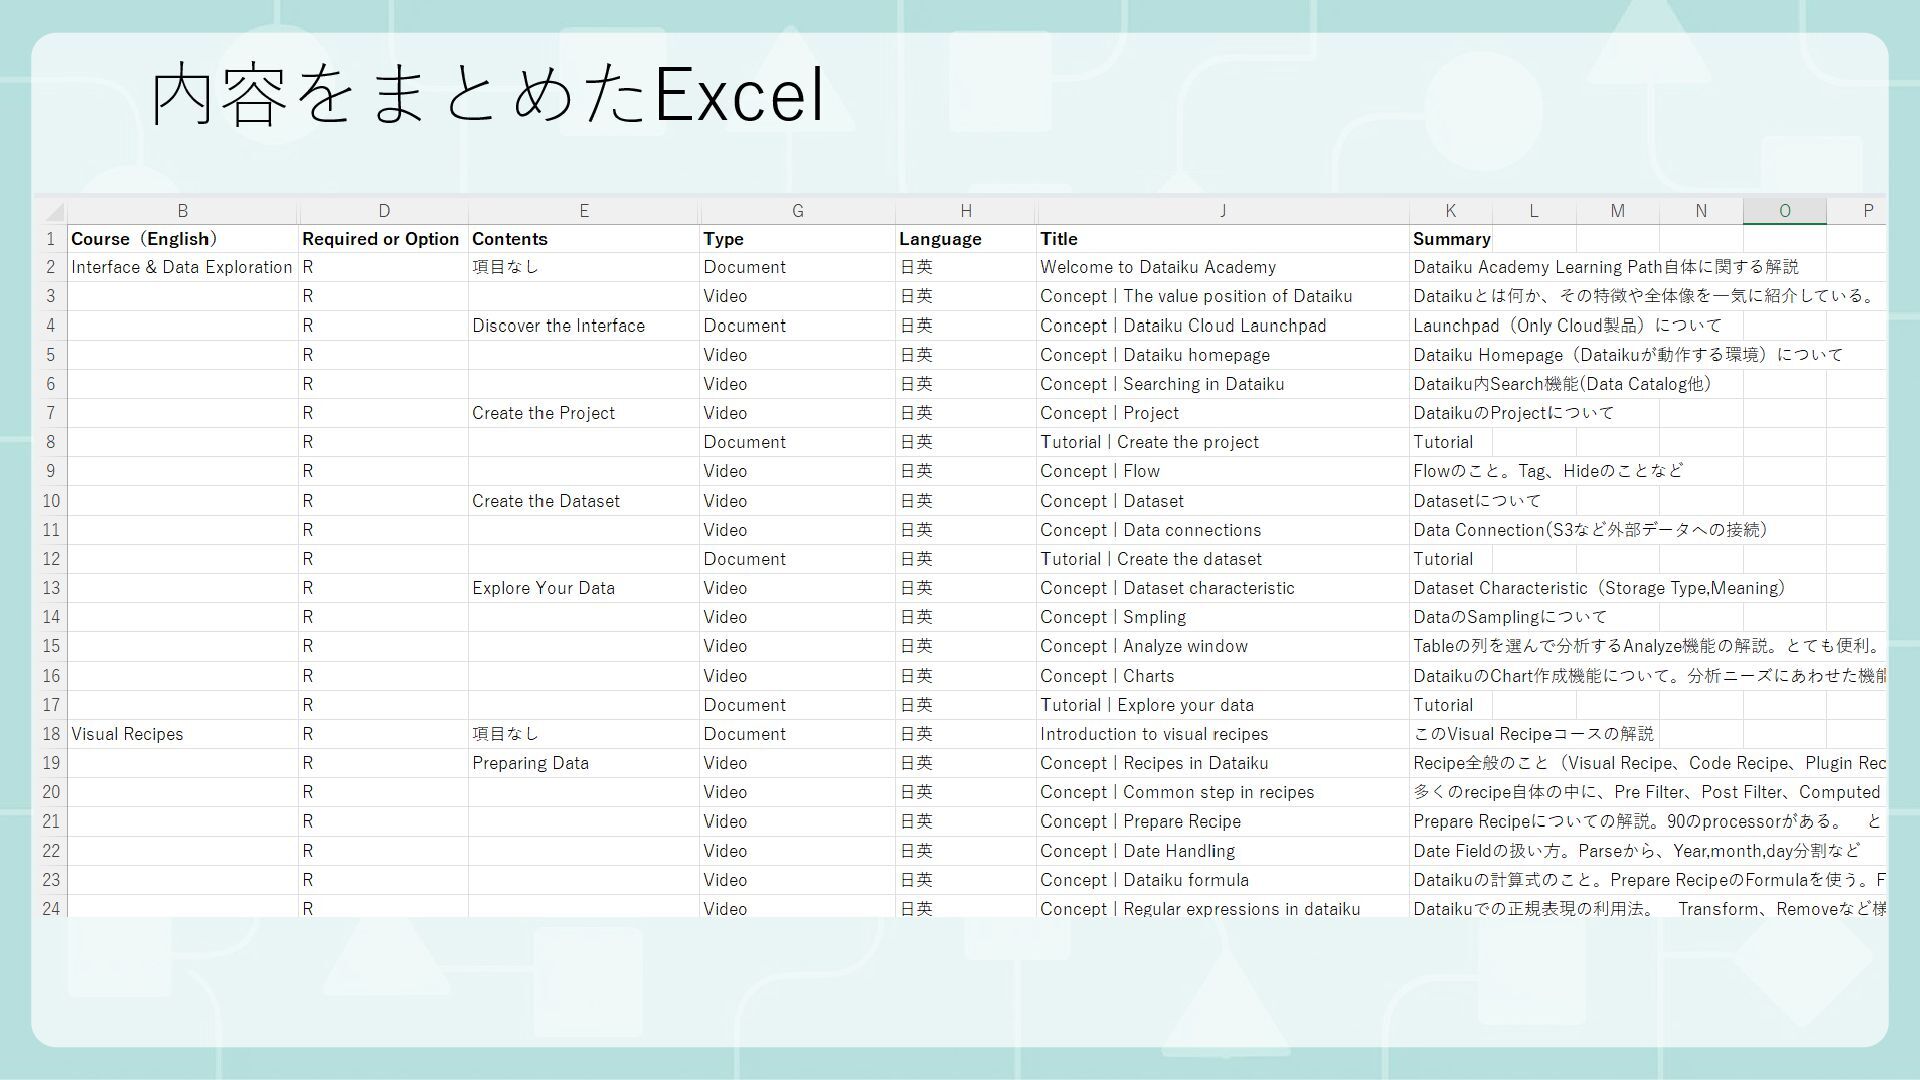Select 'Discover the Interface' cell

[x=584, y=326]
